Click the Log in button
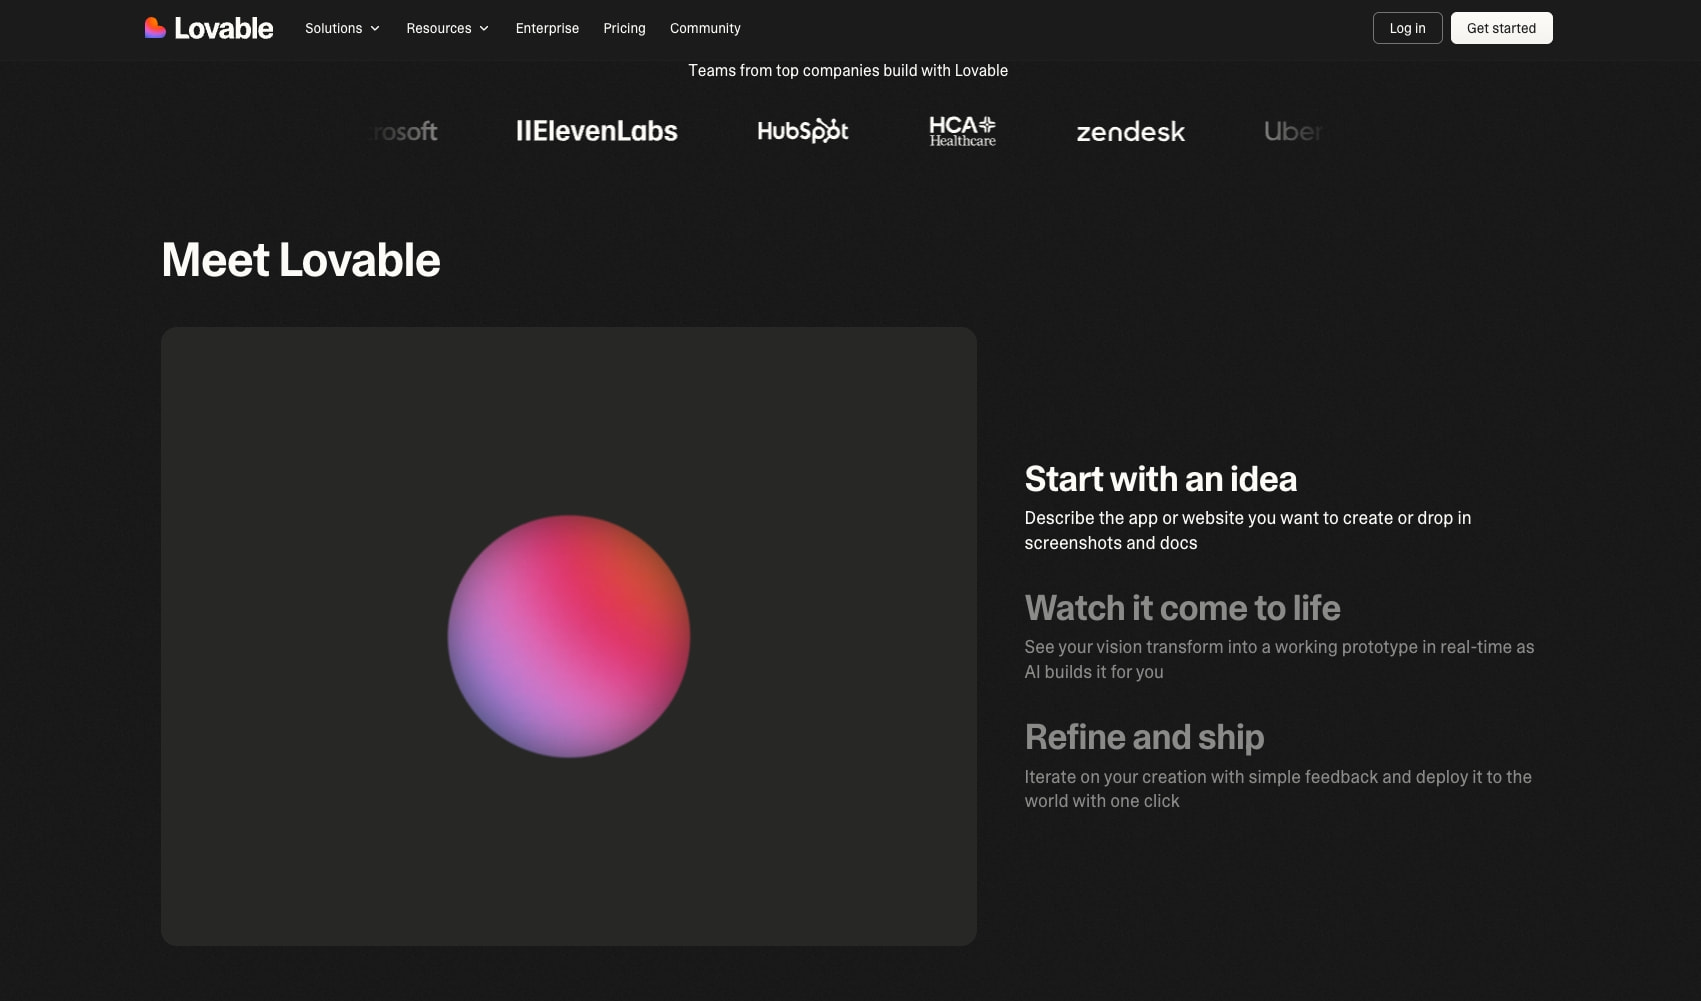This screenshot has width=1701, height=1001. (1407, 28)
